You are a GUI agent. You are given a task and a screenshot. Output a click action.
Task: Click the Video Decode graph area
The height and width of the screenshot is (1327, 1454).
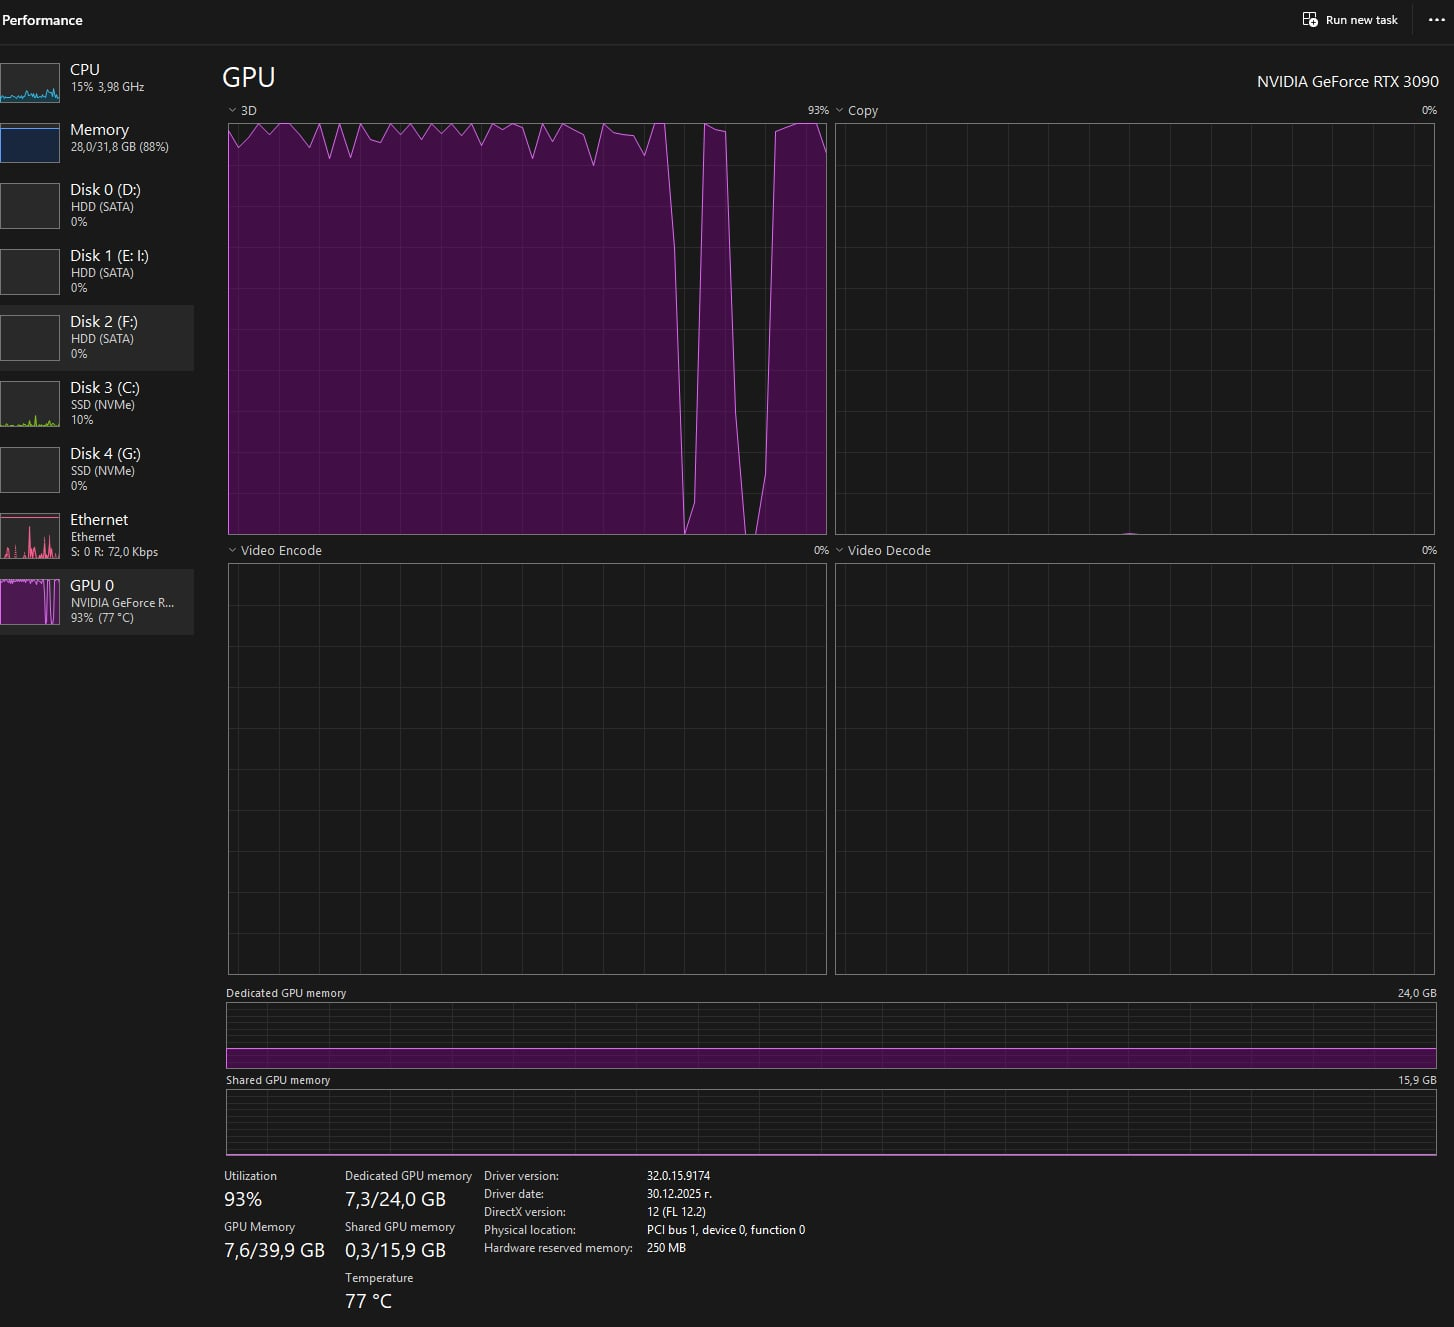point(1135,769)
